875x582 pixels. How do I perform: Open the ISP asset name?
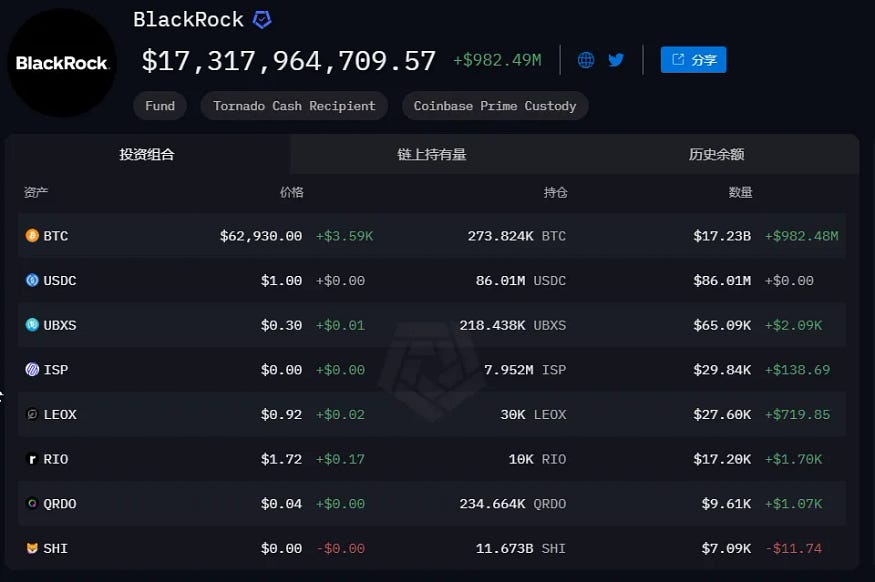(56, 370)
